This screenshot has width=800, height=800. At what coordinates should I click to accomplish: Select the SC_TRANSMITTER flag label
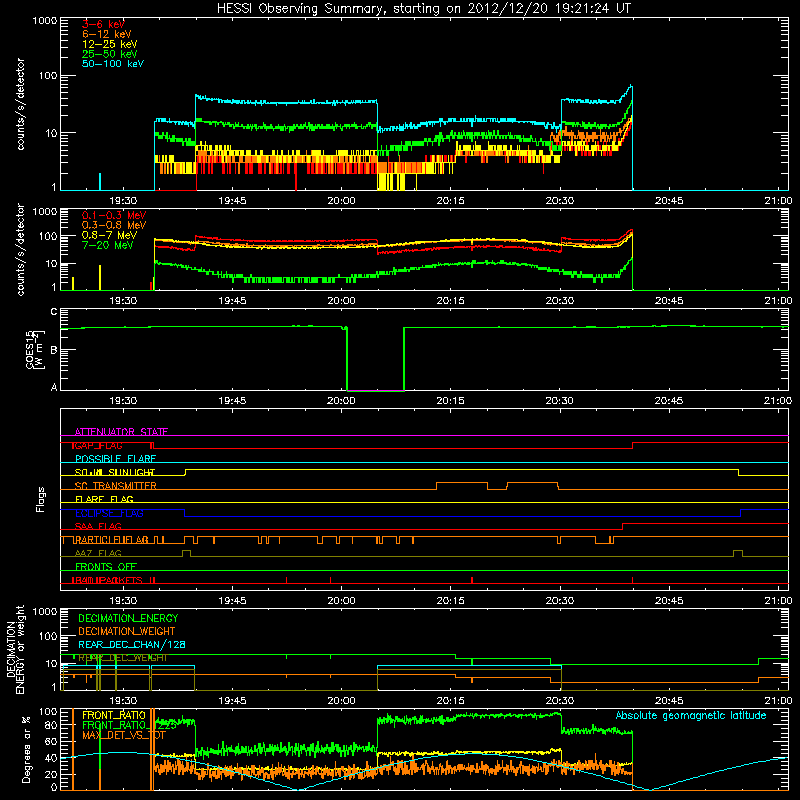(x=115, y=486)
